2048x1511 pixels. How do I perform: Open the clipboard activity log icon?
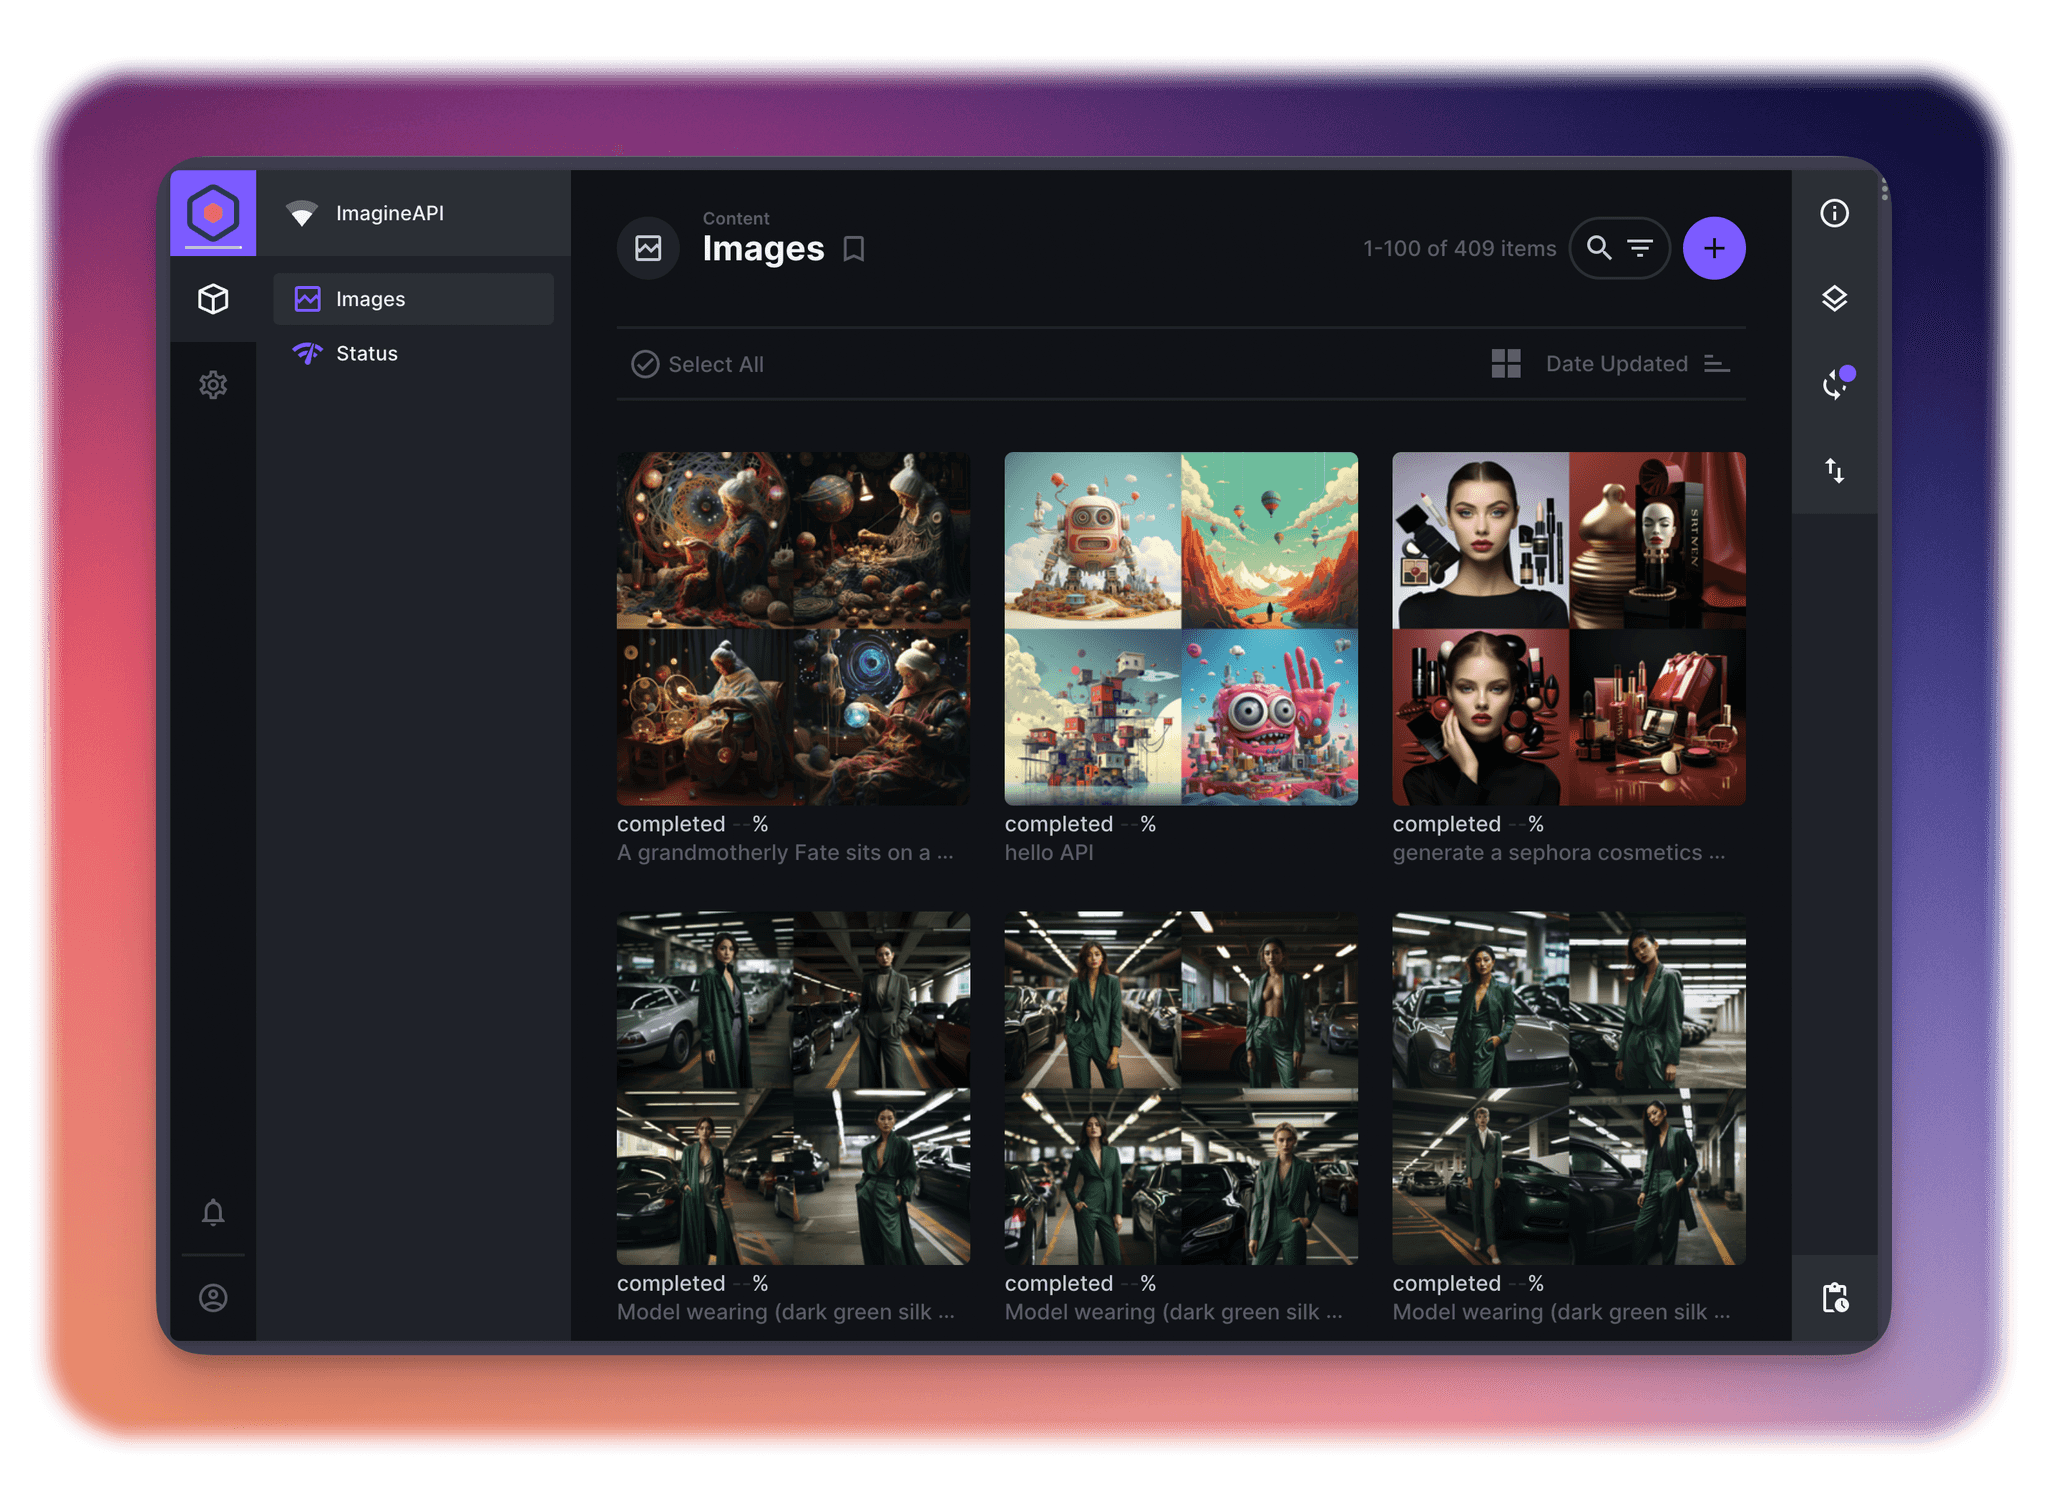pos(1834,1297)
